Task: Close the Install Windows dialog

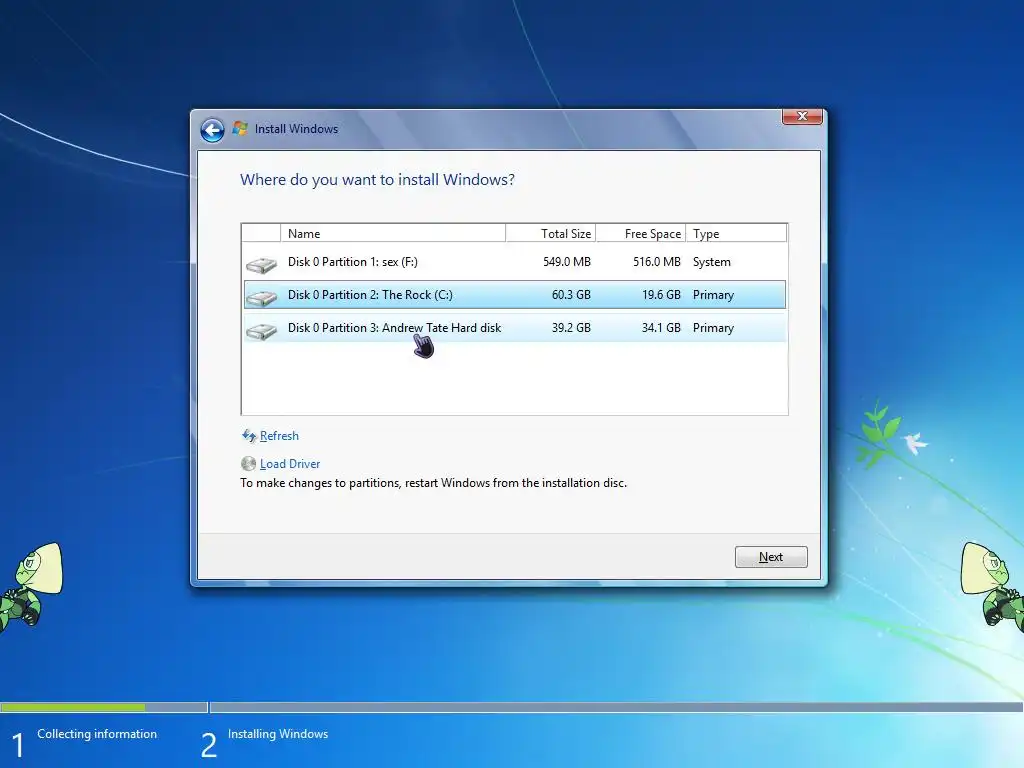Action: click(x=802, y=116)
